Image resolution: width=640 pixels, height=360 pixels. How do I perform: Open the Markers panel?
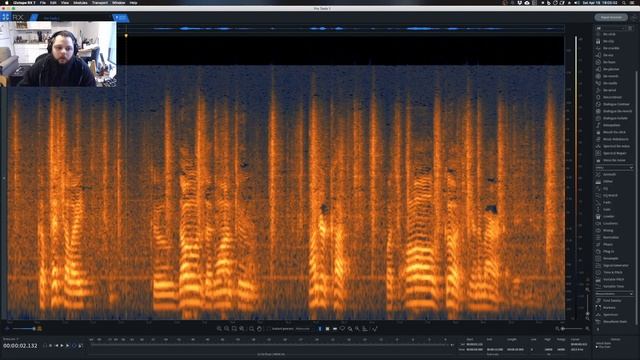coord(609,308)
